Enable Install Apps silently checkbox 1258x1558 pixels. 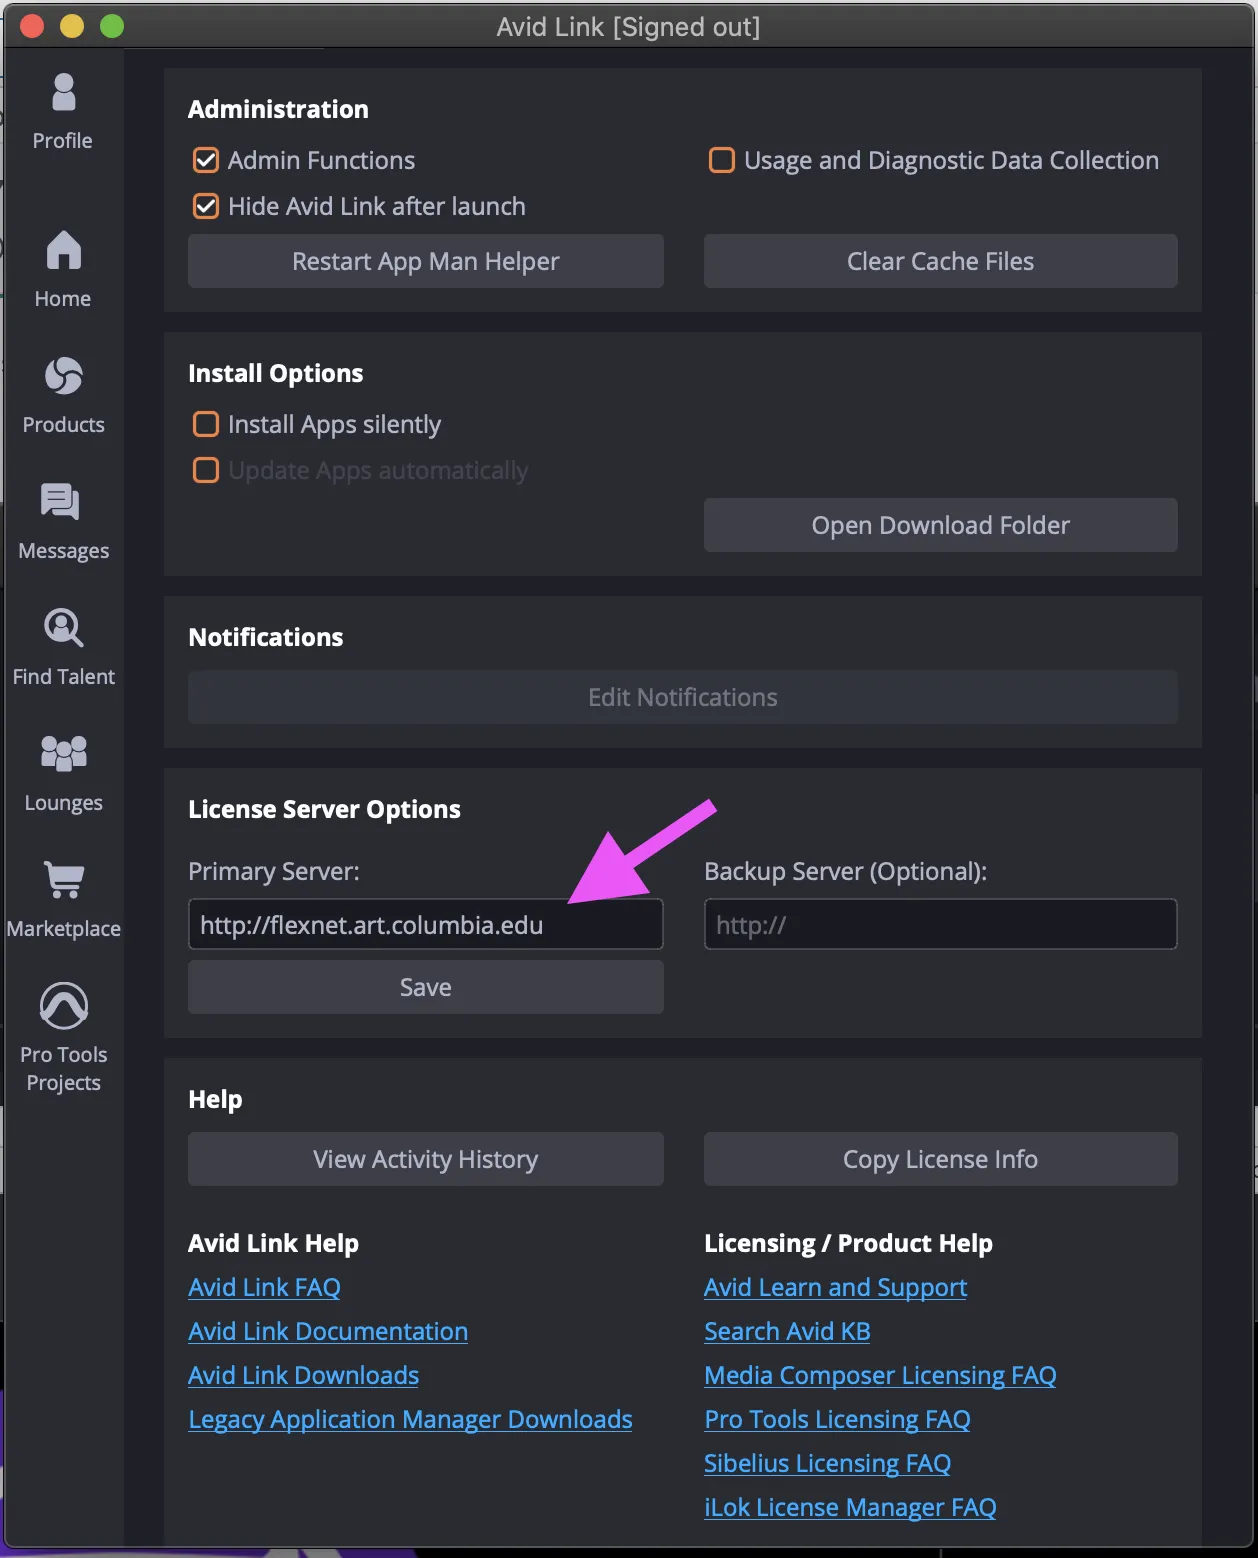click(x=206, y=424)
